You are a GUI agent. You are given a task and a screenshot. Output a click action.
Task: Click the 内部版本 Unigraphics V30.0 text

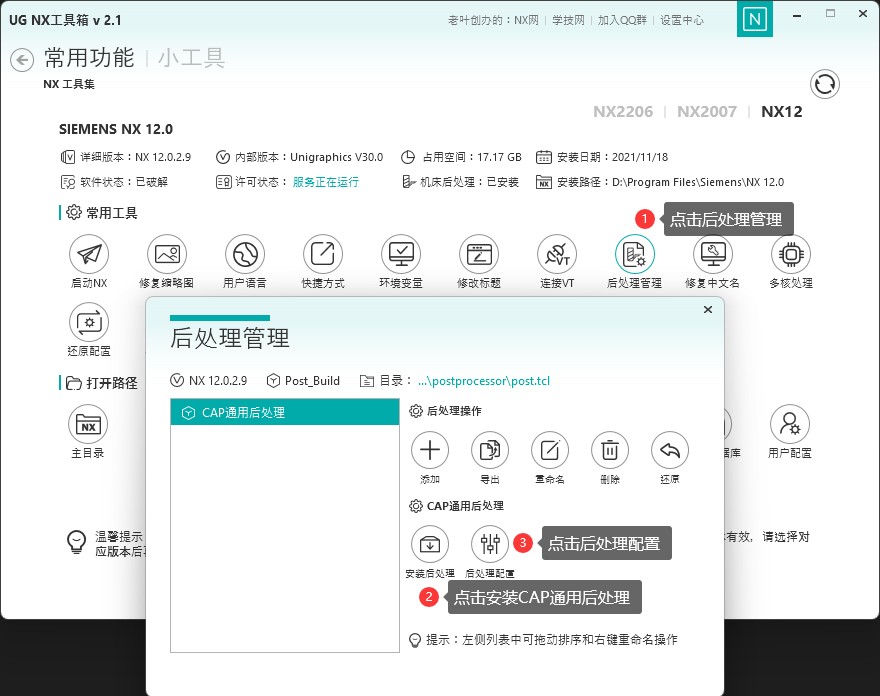tap(309, 157)
